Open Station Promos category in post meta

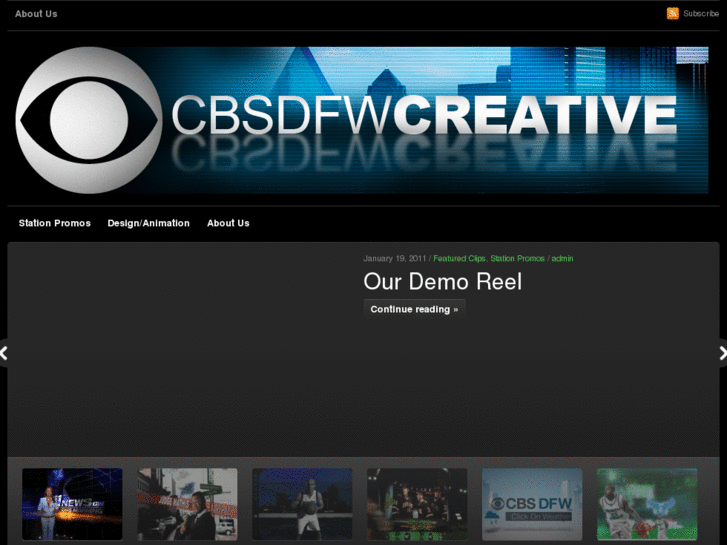pyautogui.click(x=517, y=258)
